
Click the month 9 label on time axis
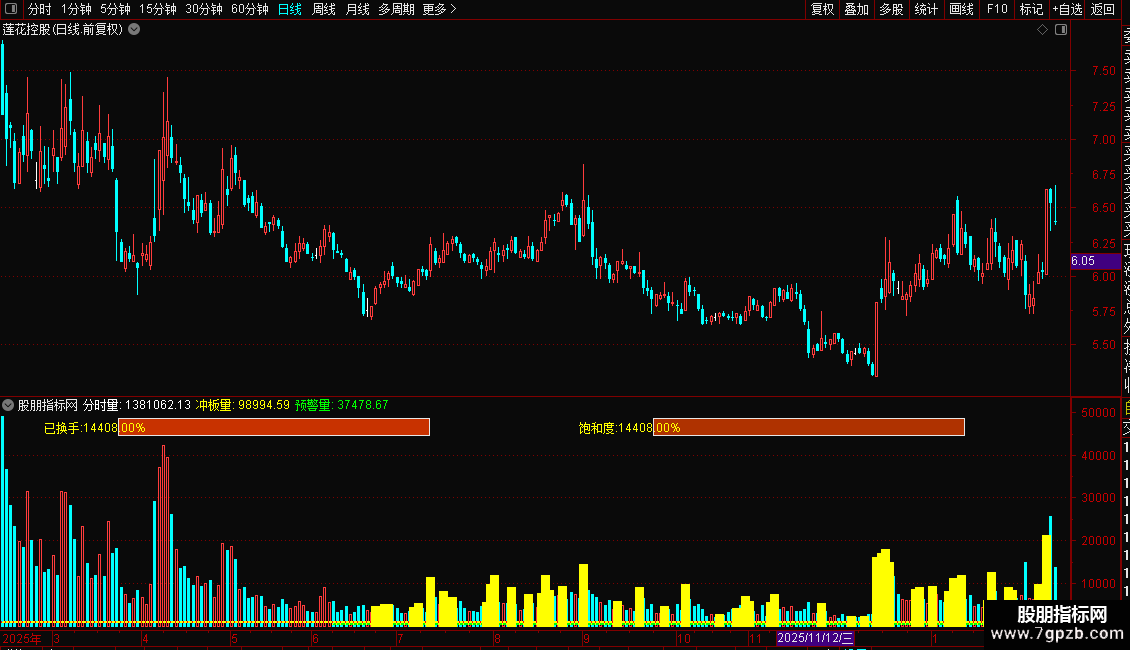[587, 638]
